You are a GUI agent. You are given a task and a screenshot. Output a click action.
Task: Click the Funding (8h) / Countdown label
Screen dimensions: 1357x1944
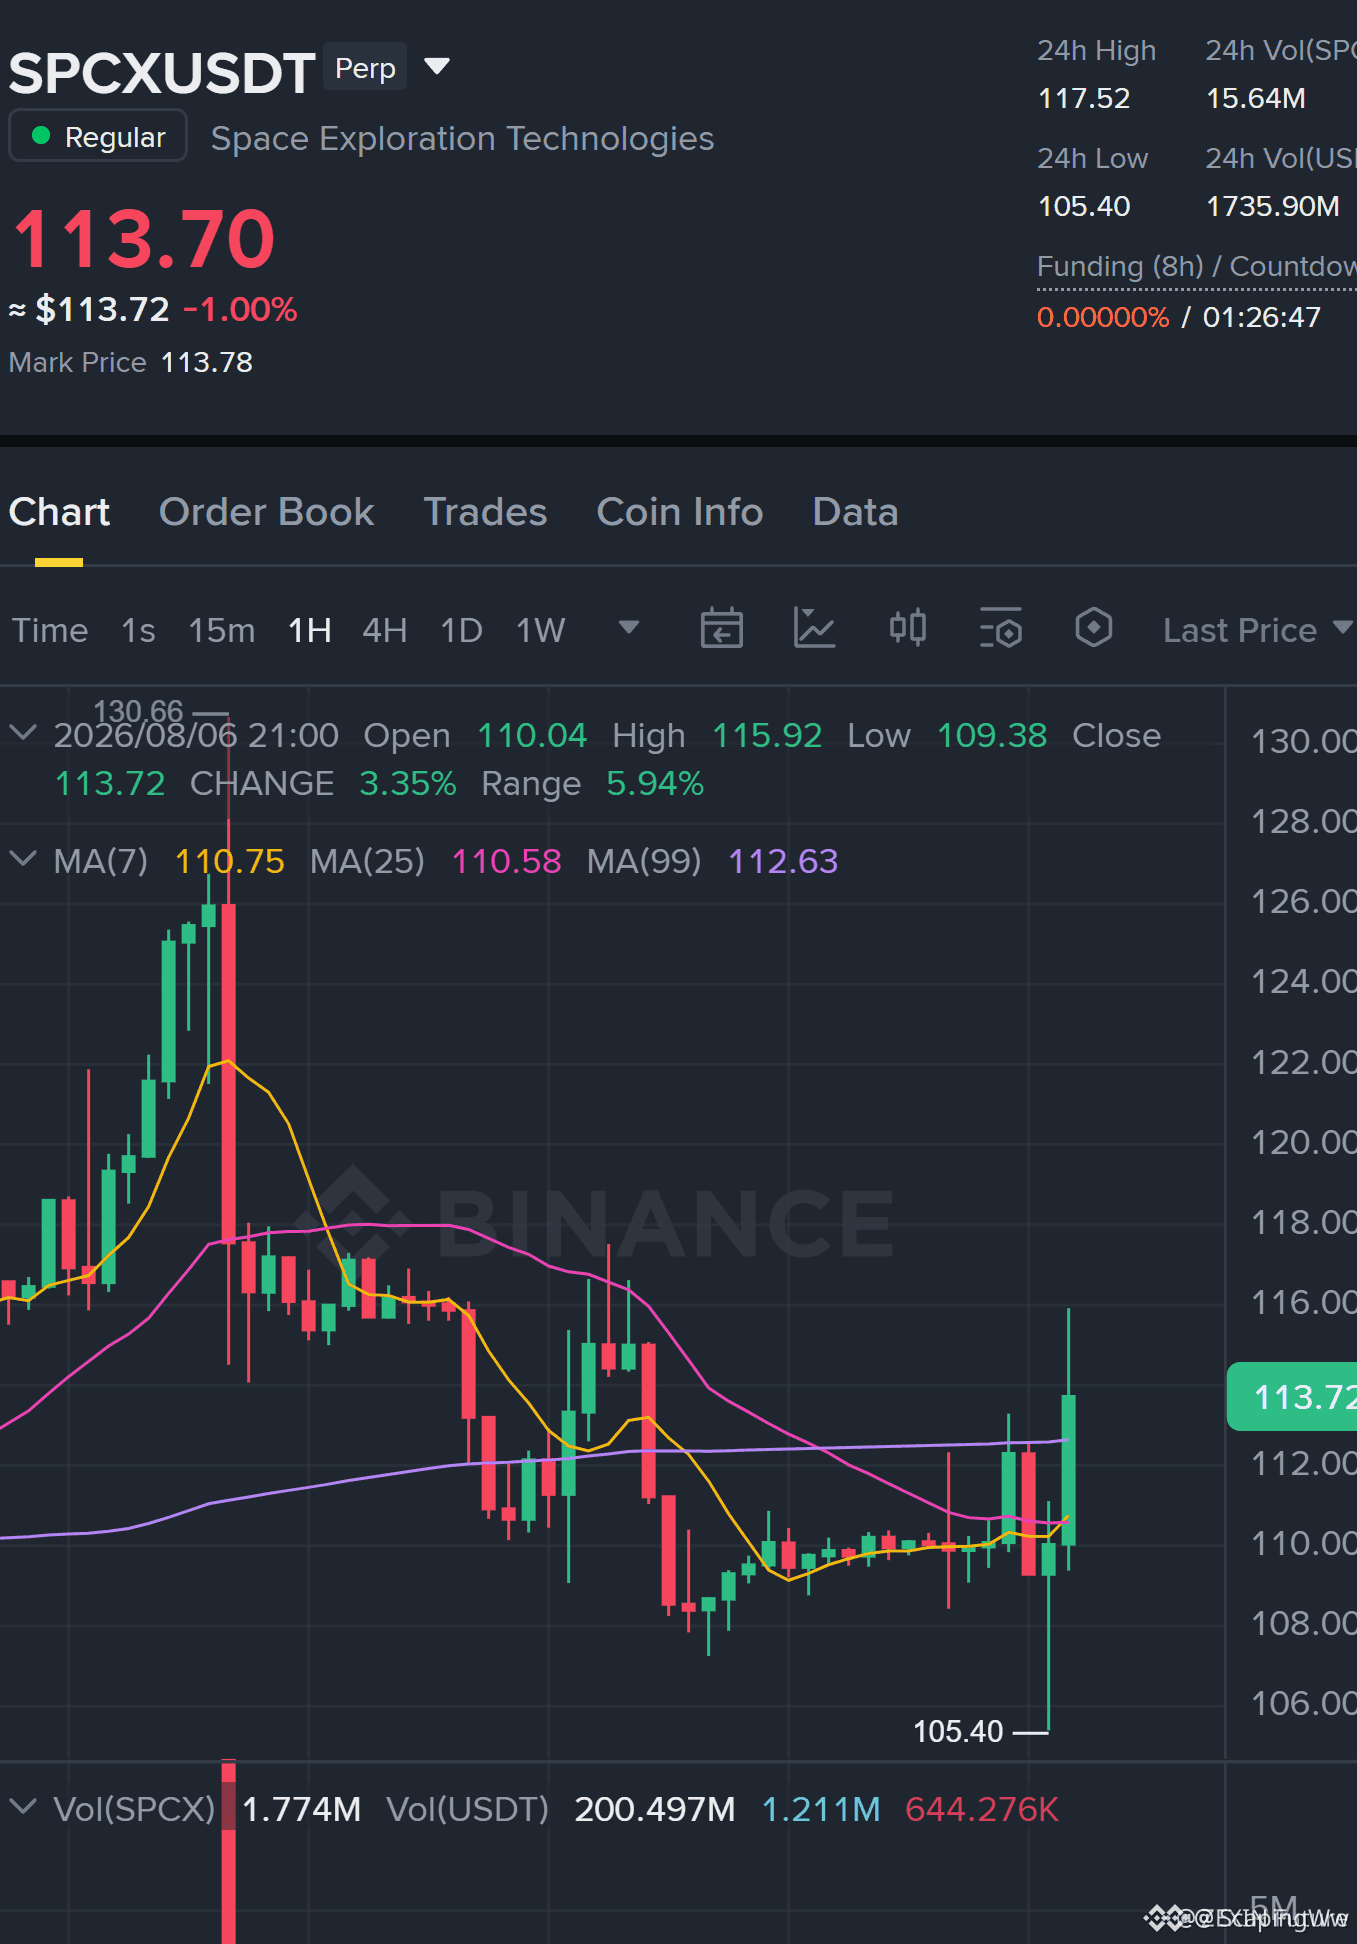pos(1196,266)
